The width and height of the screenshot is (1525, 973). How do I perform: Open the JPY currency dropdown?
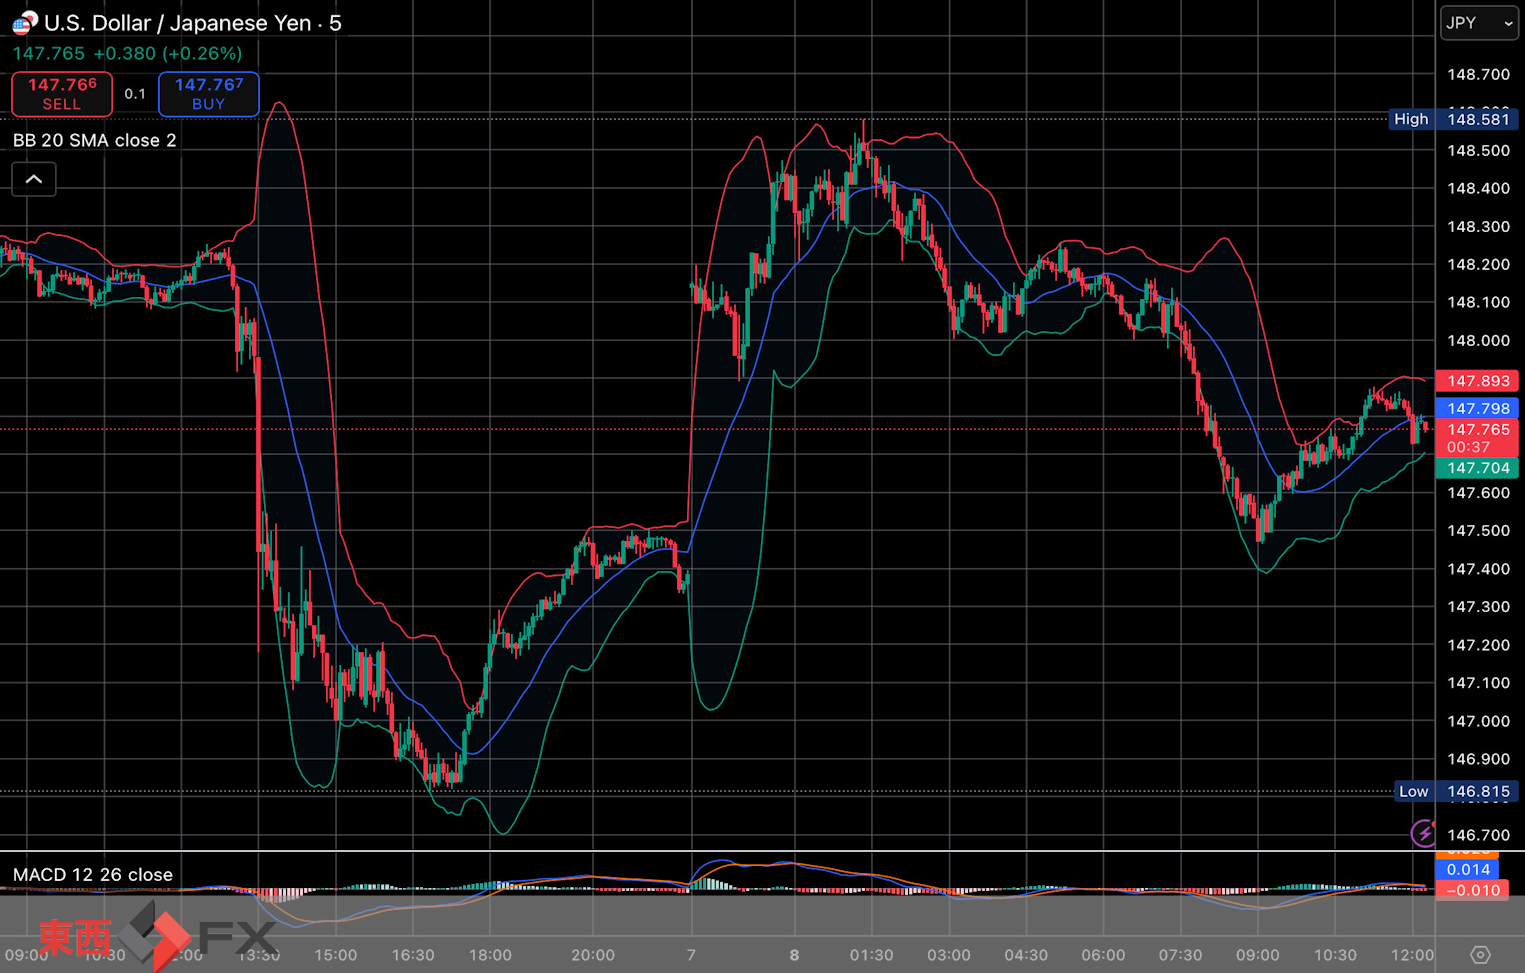tap(1478, 23)
